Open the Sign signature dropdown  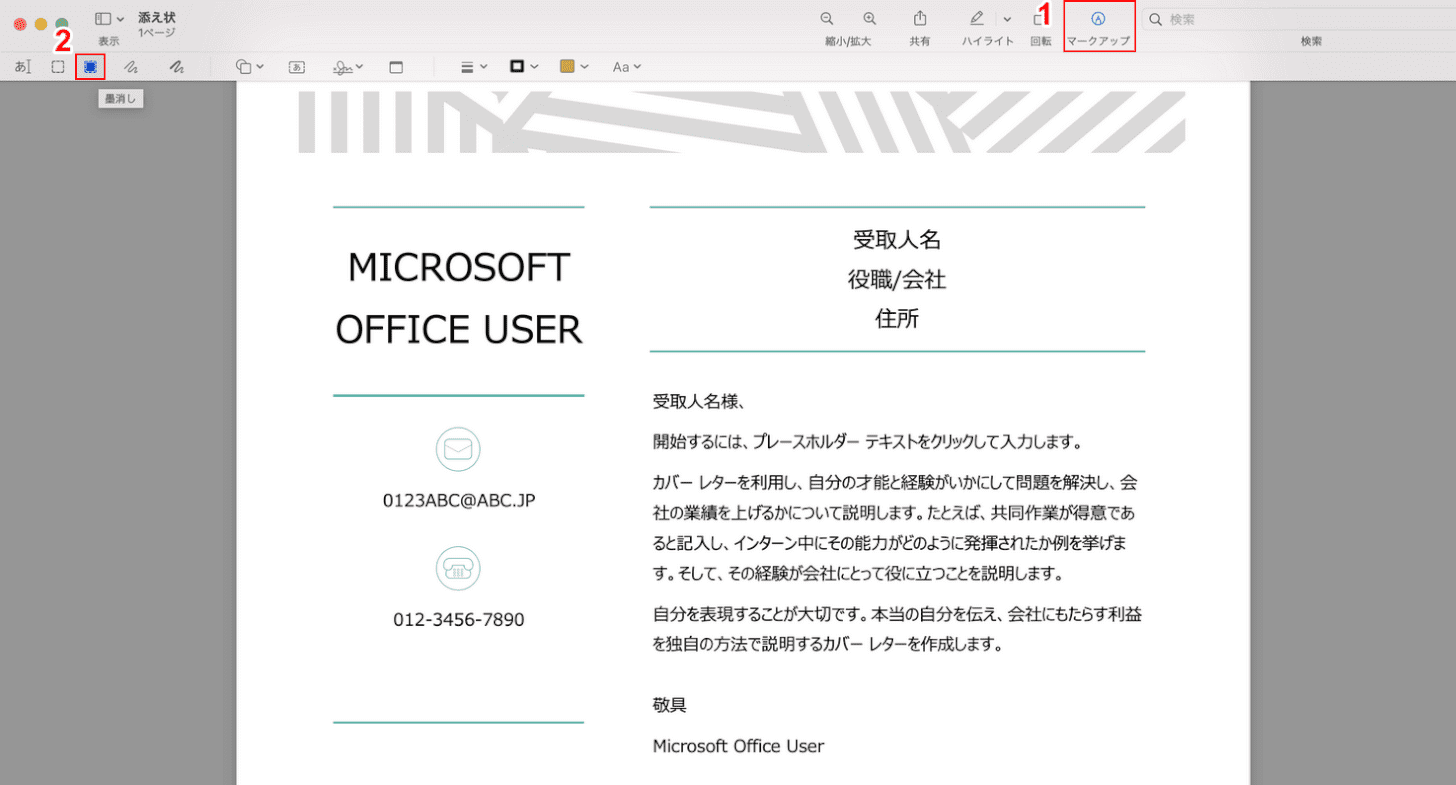pyautogui.click(x=348, y=67)
